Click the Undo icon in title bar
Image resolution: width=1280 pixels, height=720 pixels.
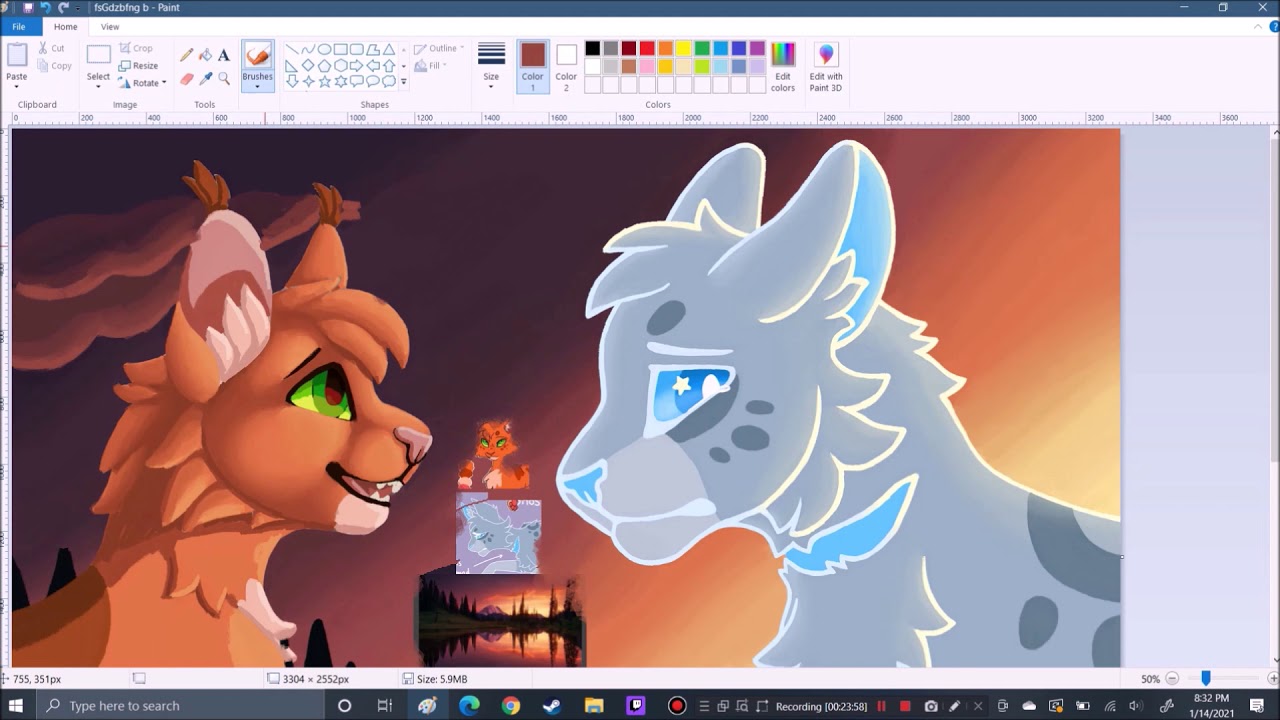coord(45,7)
